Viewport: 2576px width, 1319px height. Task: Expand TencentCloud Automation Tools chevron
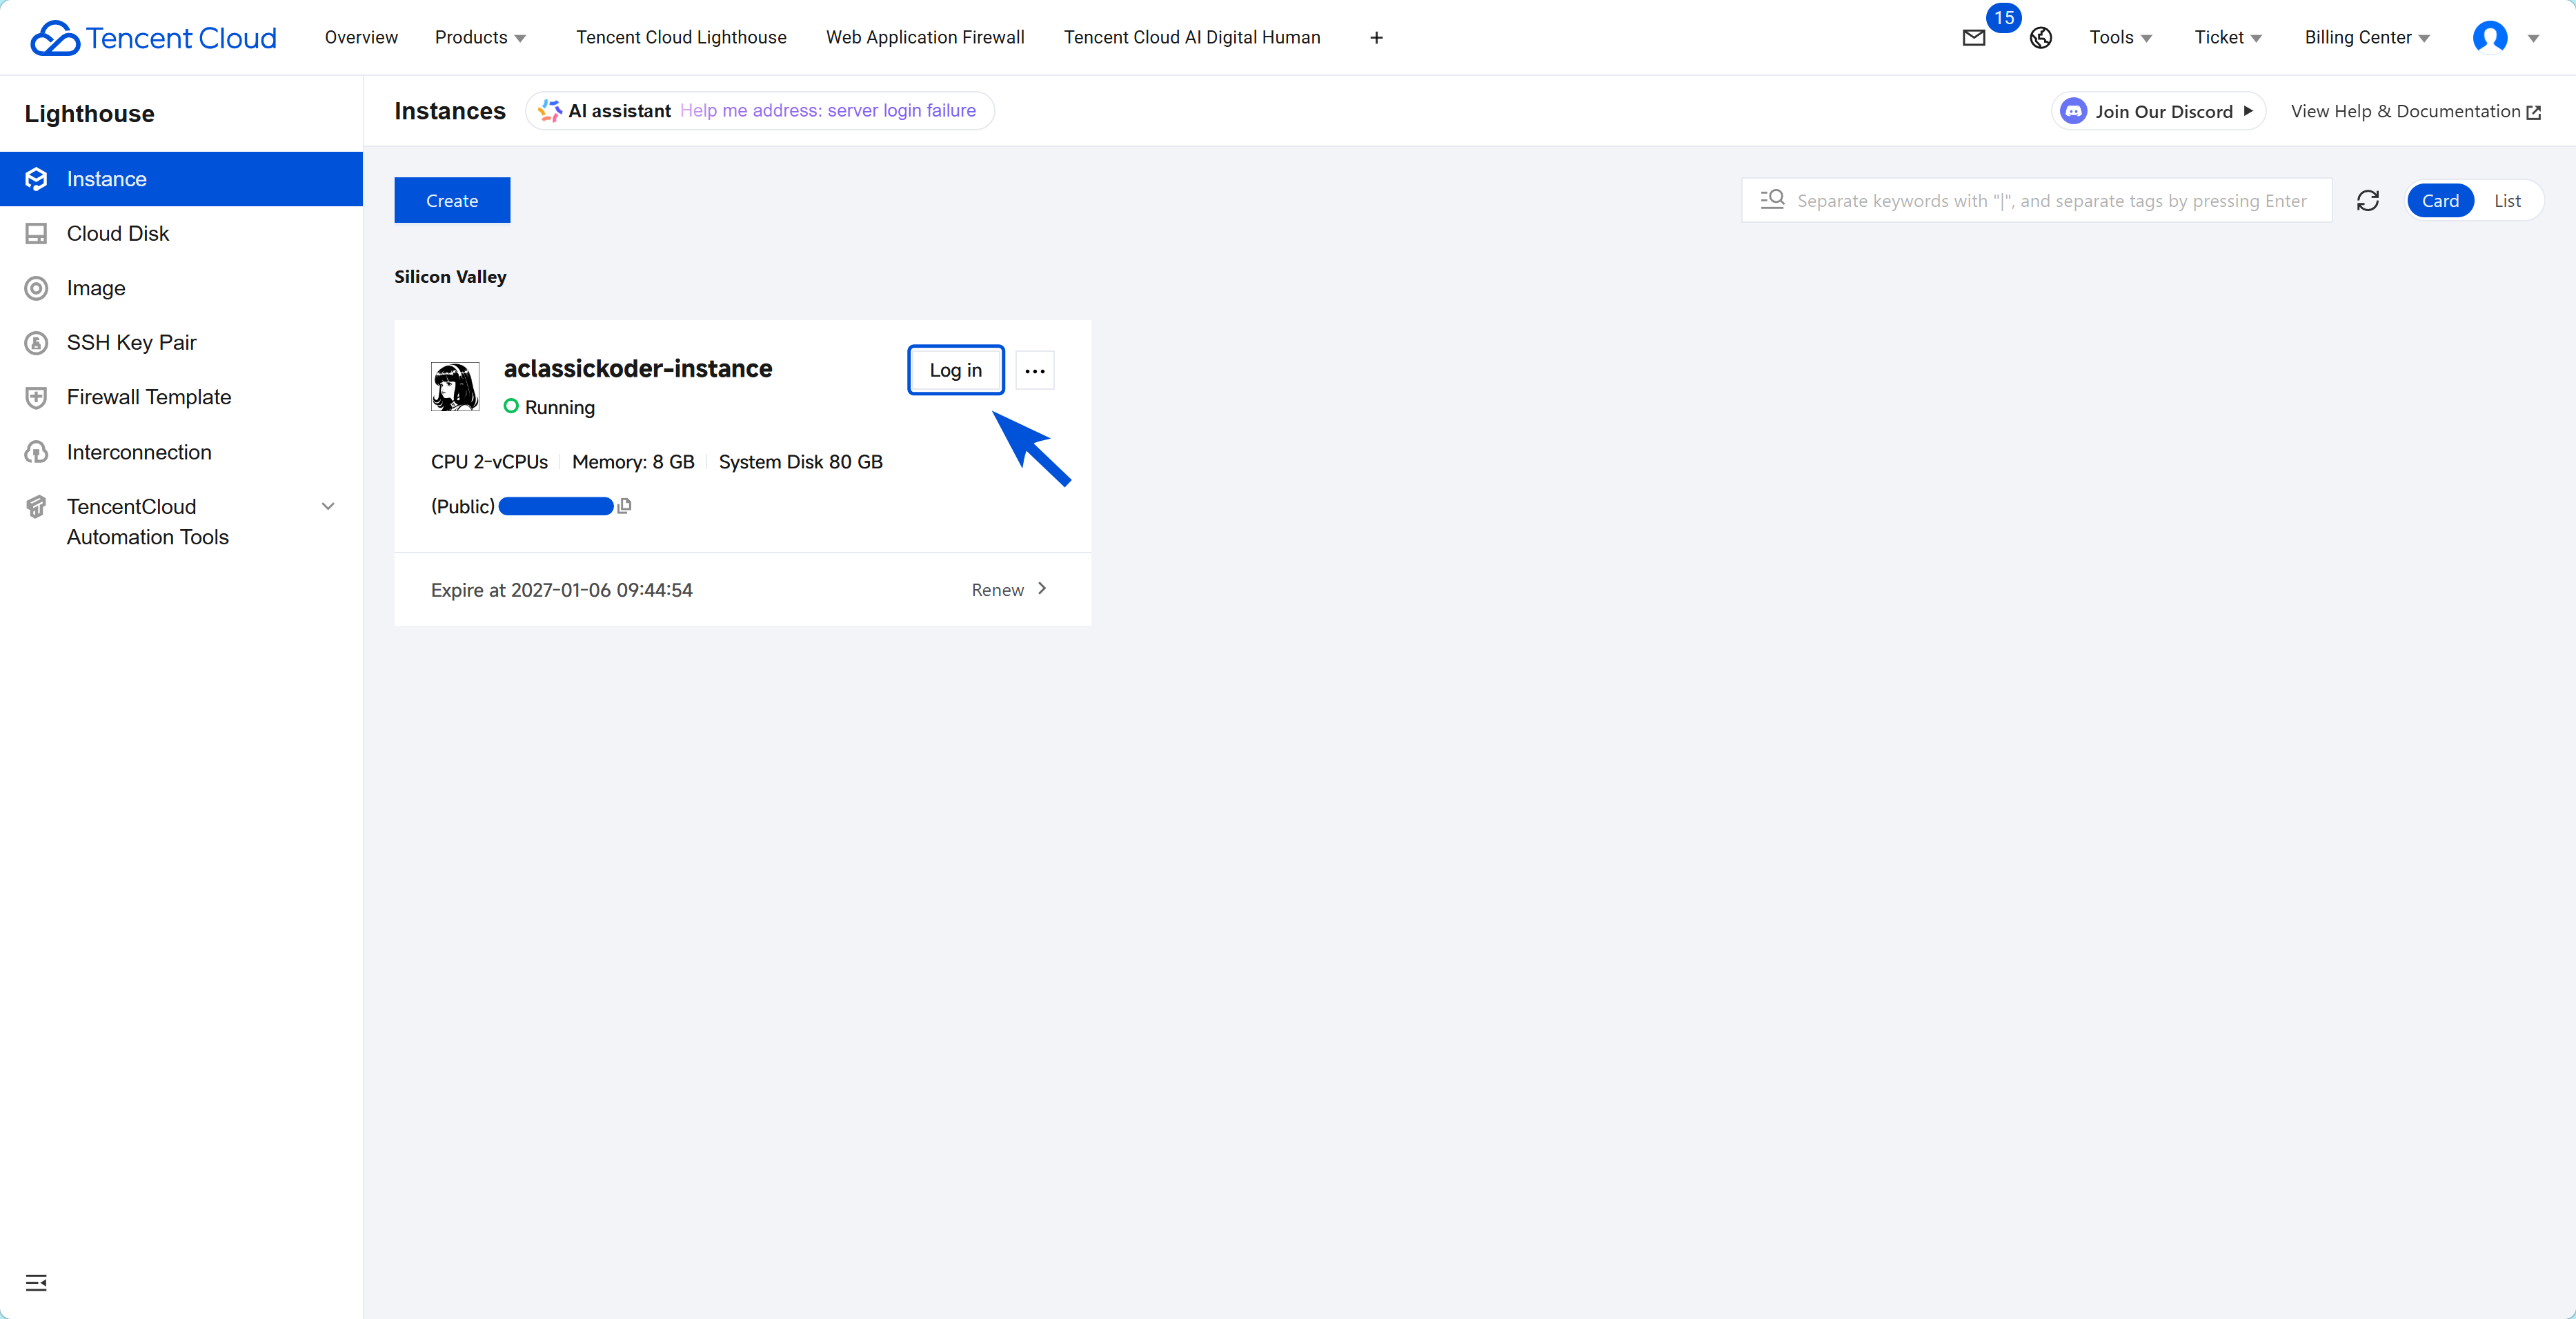coord(328,506)
